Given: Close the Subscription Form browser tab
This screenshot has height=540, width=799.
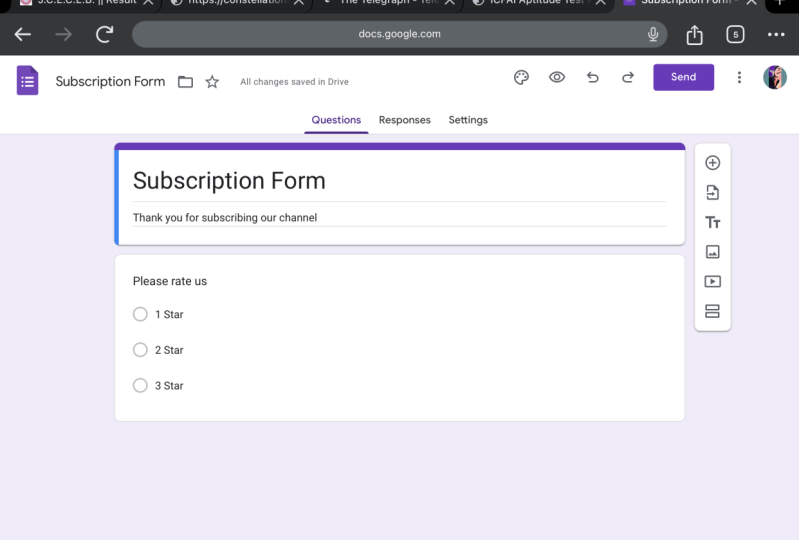Looking at the screenshot, I should click(x=751, y=3).
